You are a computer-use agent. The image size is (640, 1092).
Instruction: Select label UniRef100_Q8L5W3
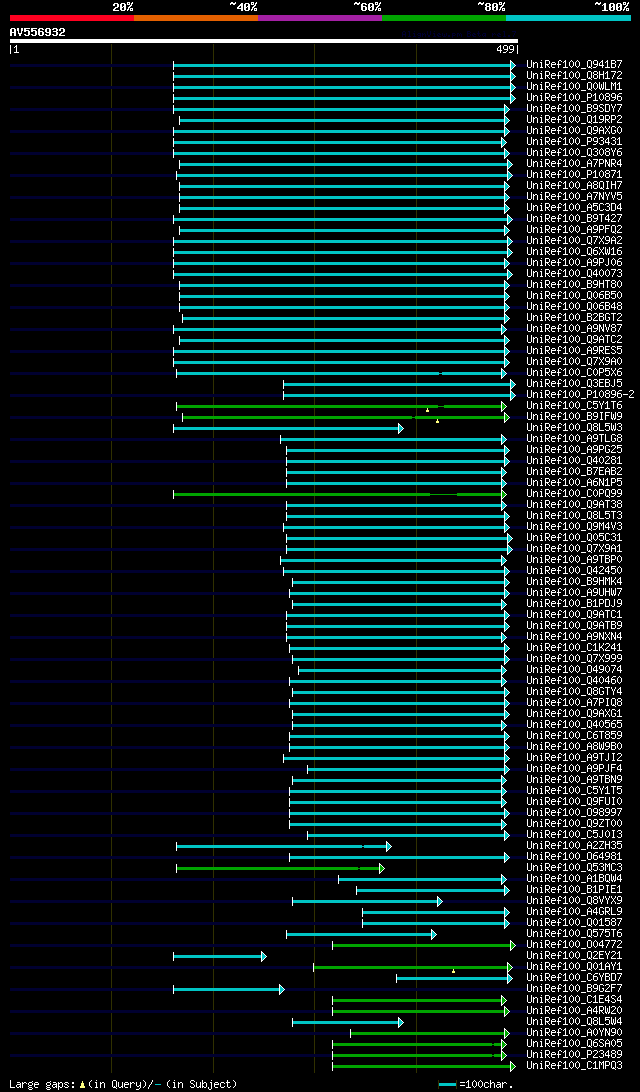point(575,428)
